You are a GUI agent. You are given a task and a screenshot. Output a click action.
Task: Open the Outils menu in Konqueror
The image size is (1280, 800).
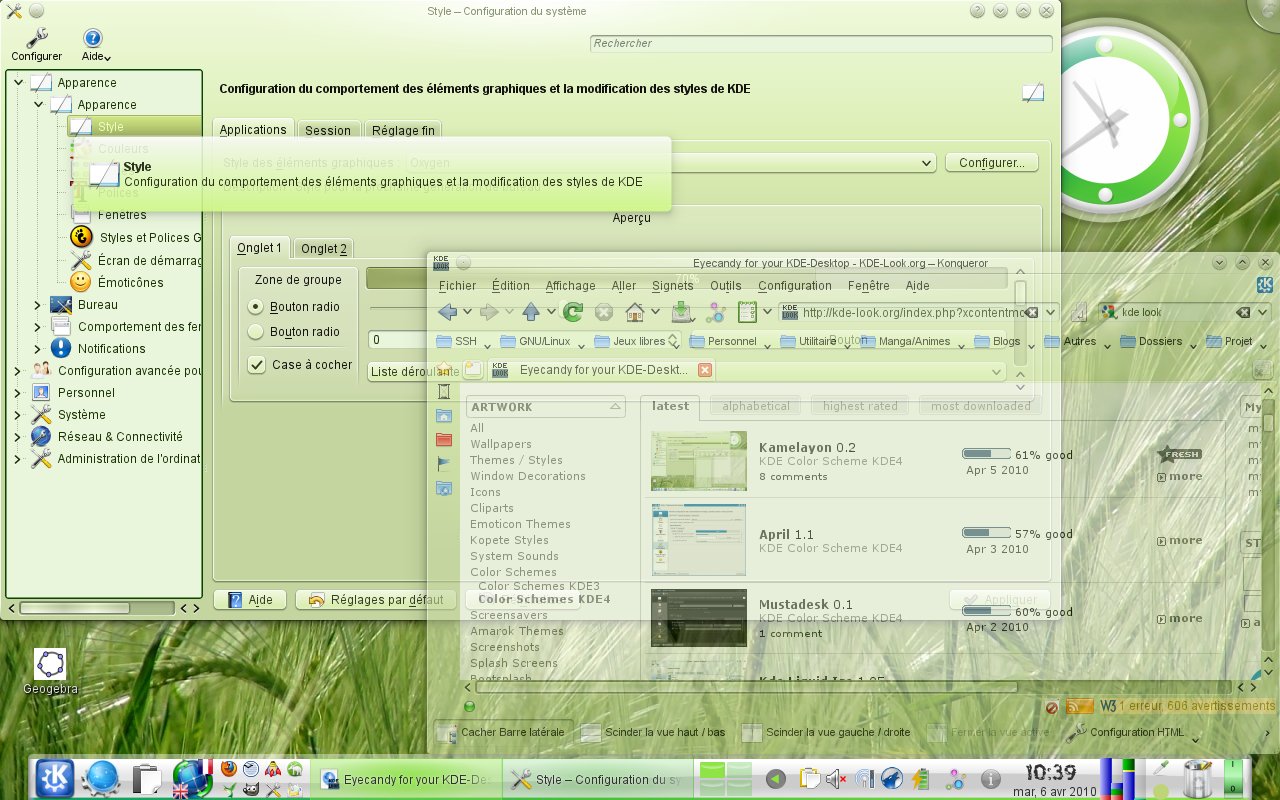726,285
